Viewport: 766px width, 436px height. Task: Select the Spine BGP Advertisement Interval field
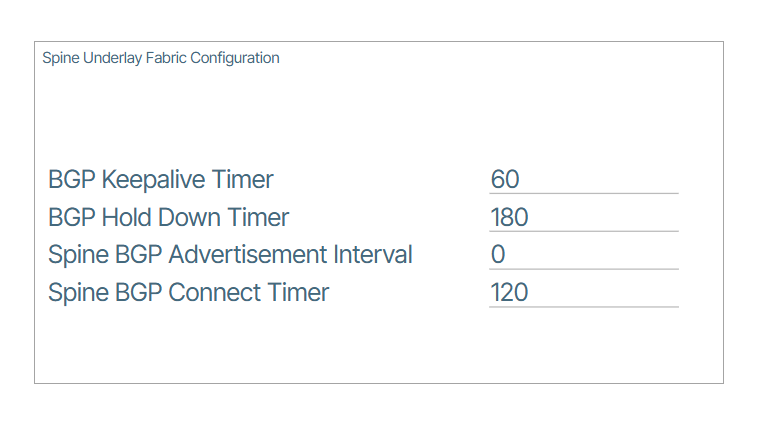583,255
